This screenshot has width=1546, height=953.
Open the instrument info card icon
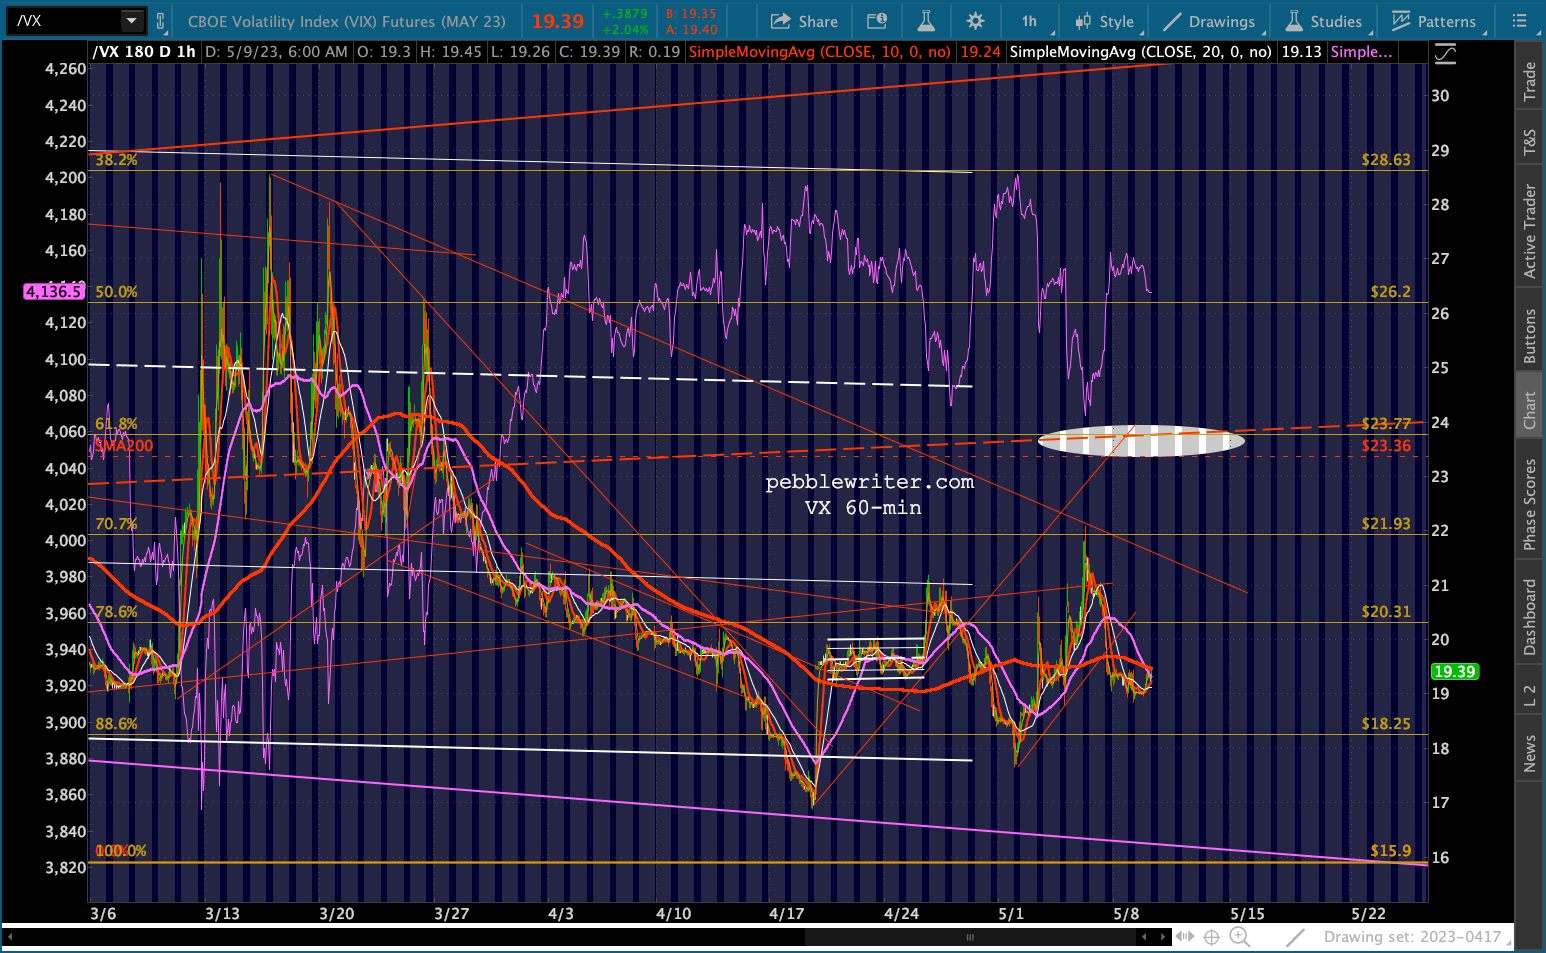coord(877,21)
